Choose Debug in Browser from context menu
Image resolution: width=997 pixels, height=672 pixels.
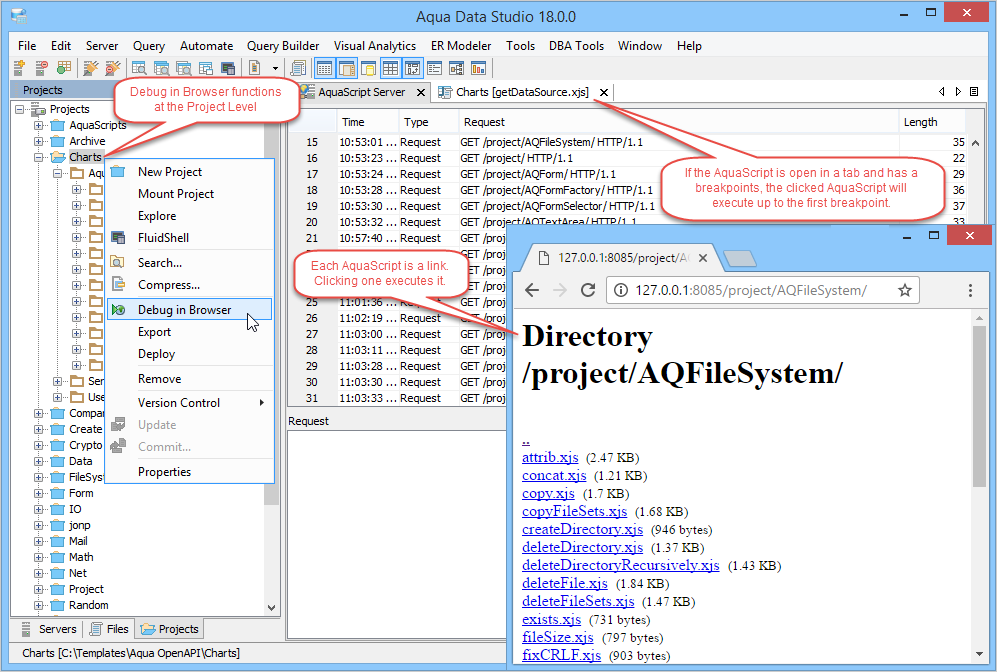189,310
